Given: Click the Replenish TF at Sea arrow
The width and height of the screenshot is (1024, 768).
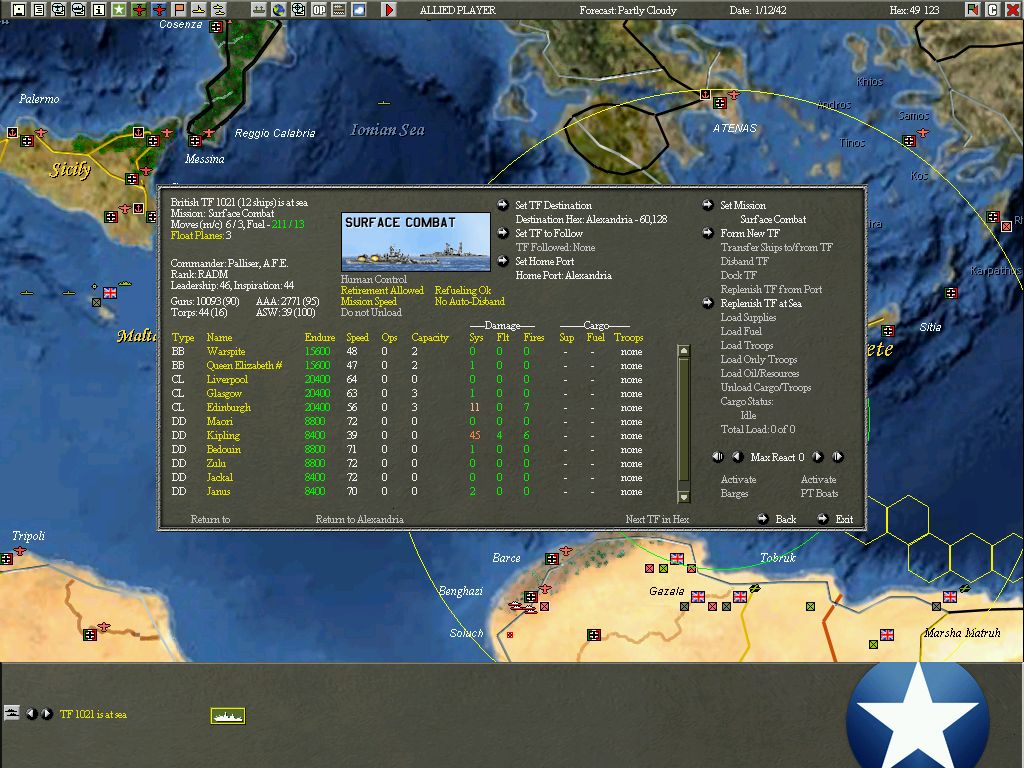Looking at the screenshot, I should (707, 302).
